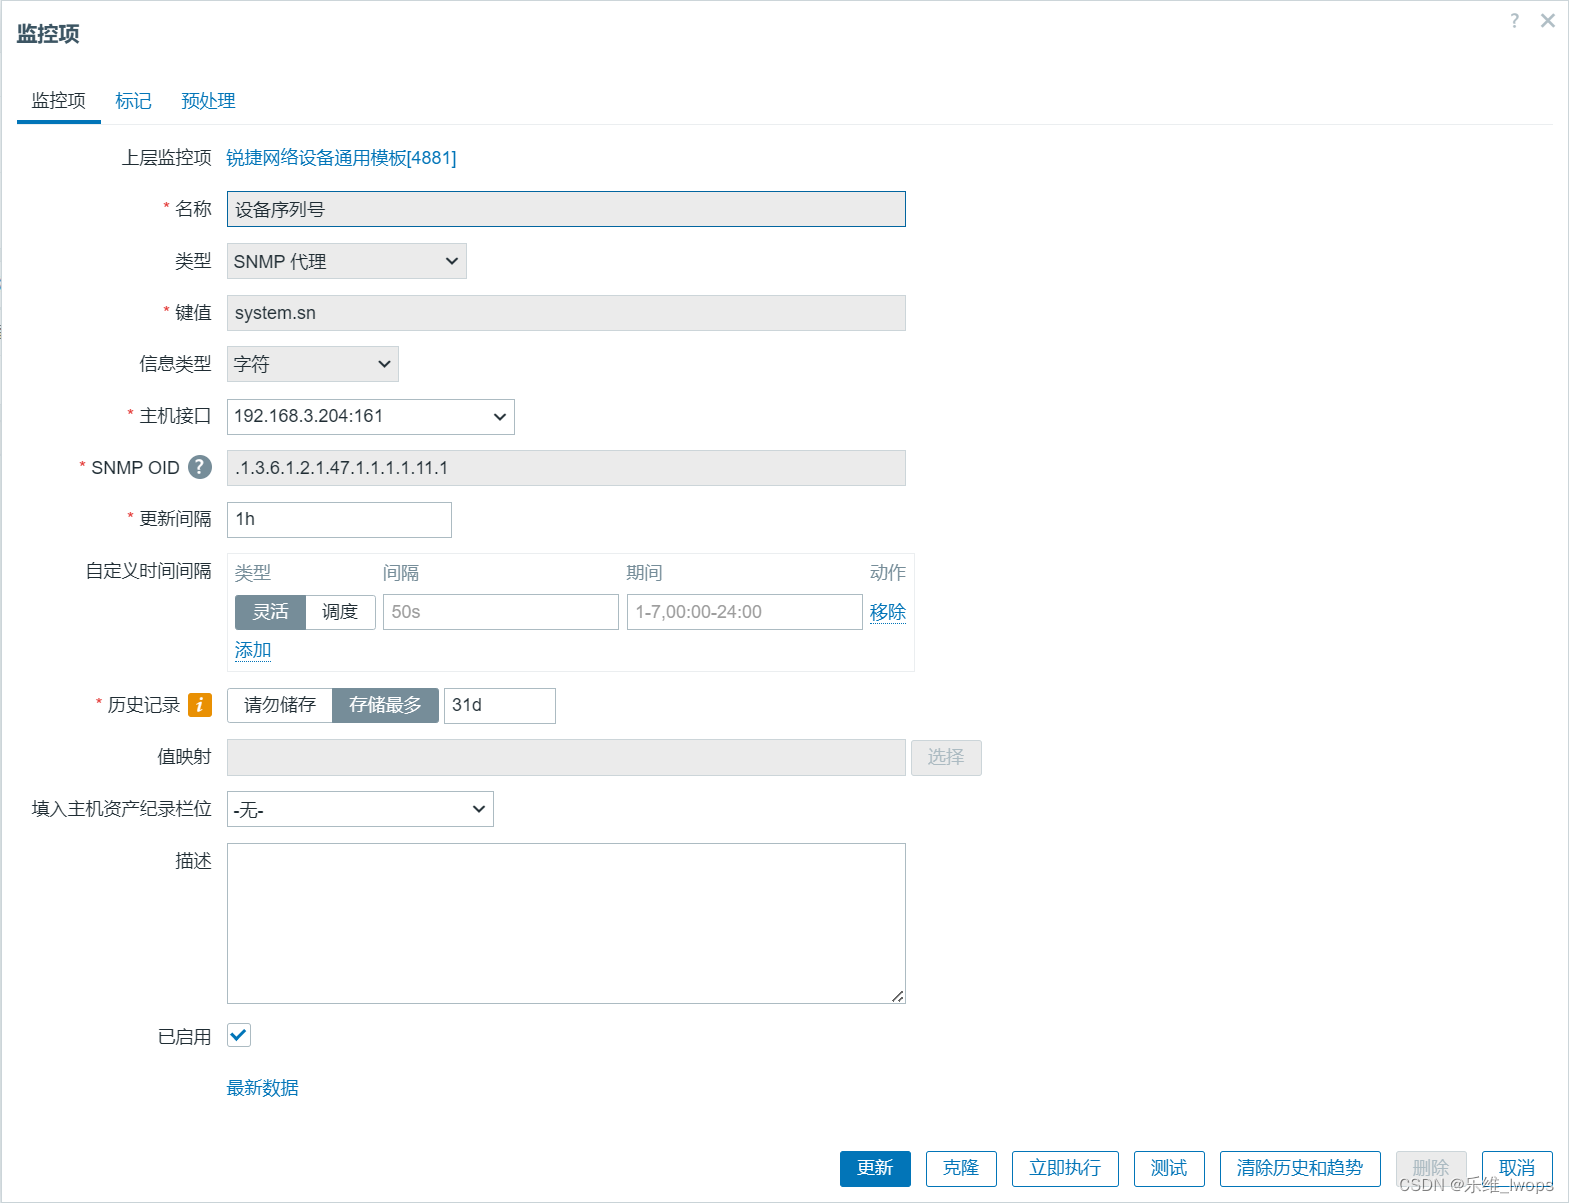Open the 填入主机资产纪录栏位 dropdown
The image size is (1569, 1203).
[x=360, y=809]
